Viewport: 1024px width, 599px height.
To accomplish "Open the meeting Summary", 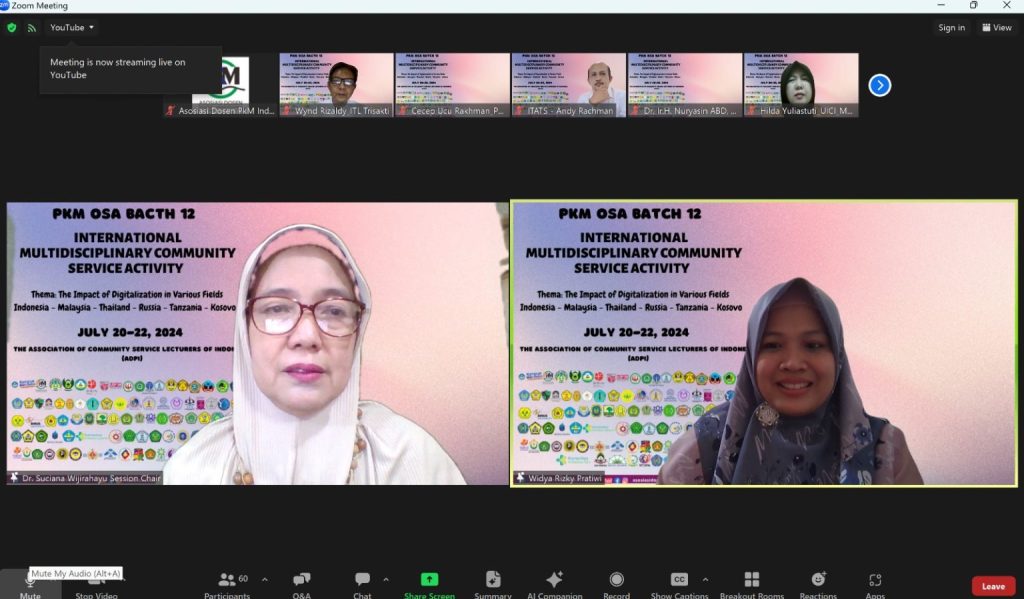I will click(493, 583).
